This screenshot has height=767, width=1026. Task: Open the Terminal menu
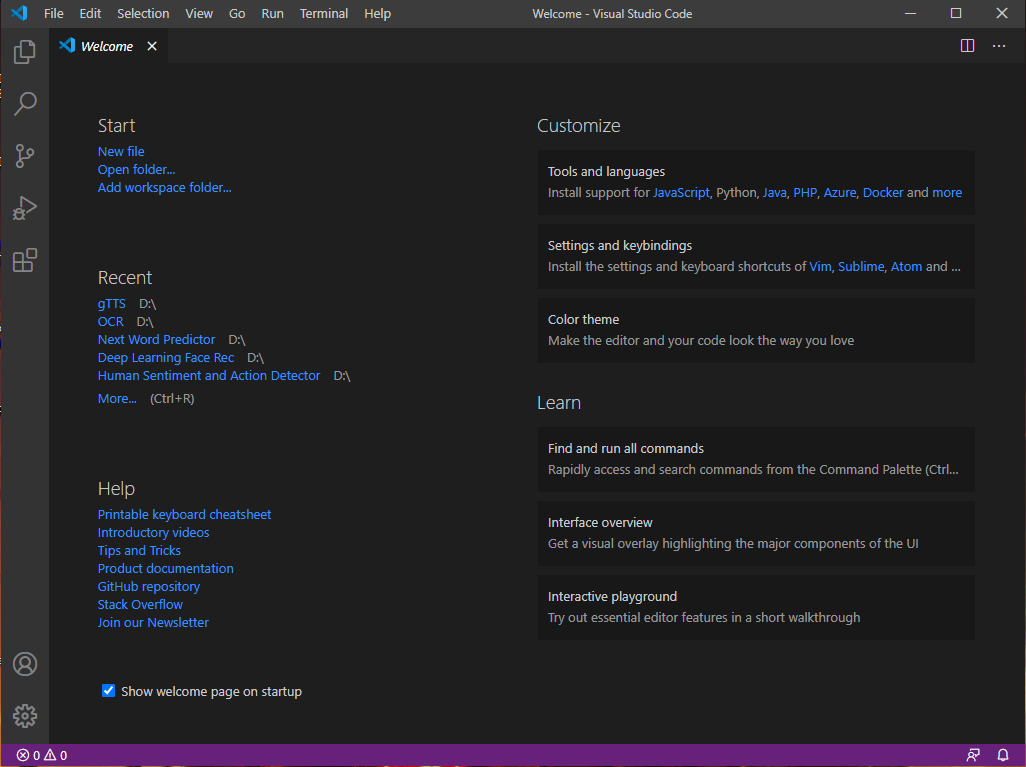coord(324,14)
